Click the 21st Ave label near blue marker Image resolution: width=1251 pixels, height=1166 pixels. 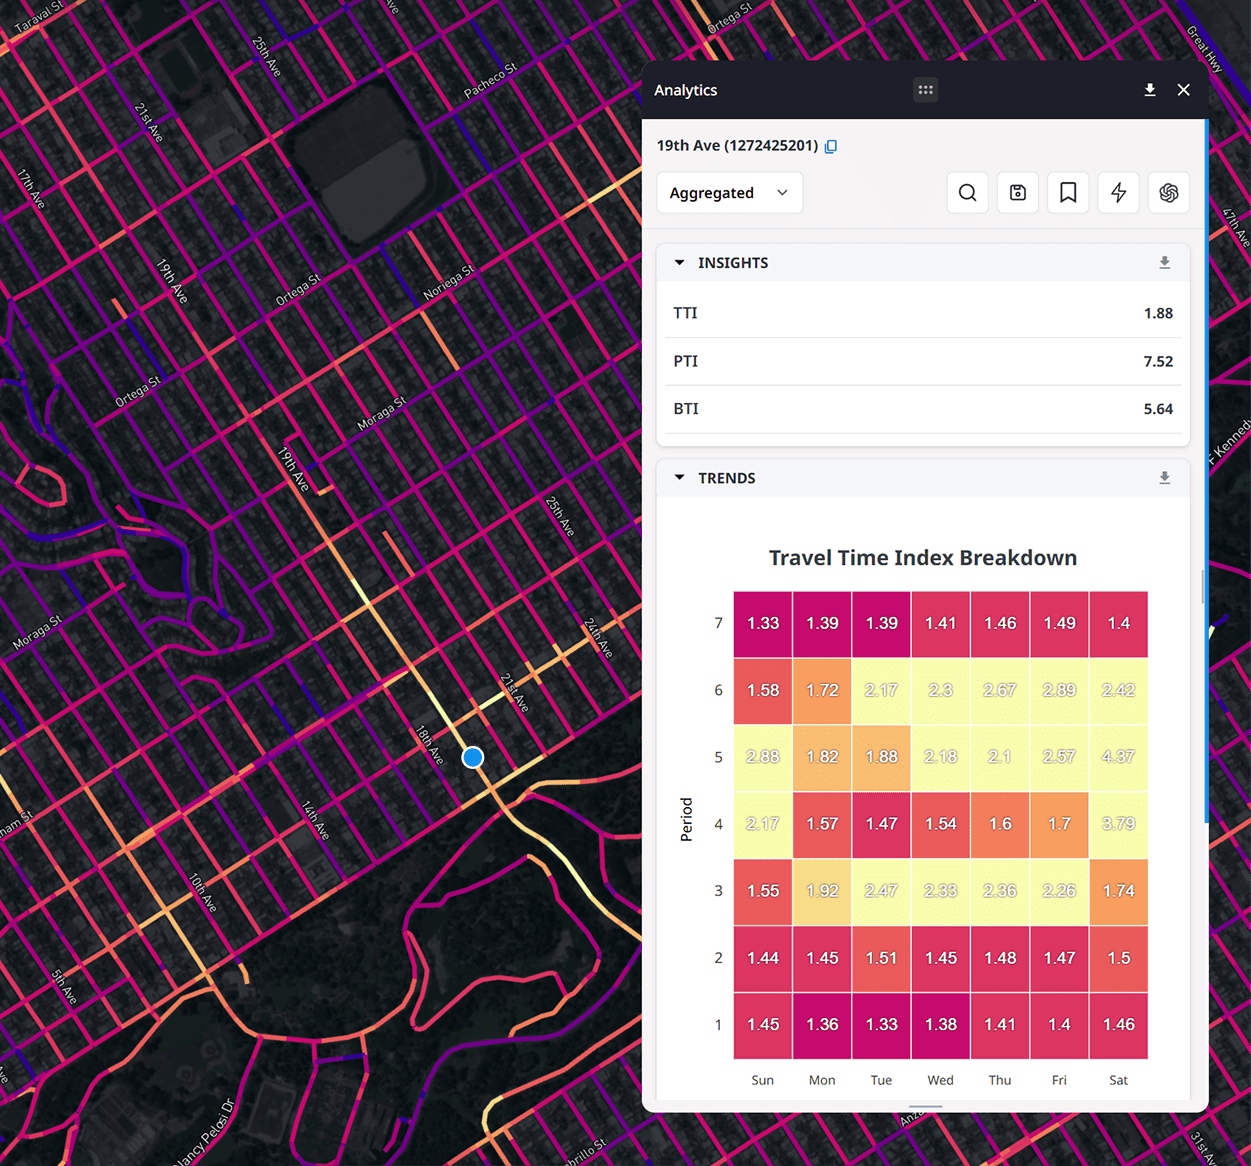click(514, 692)
